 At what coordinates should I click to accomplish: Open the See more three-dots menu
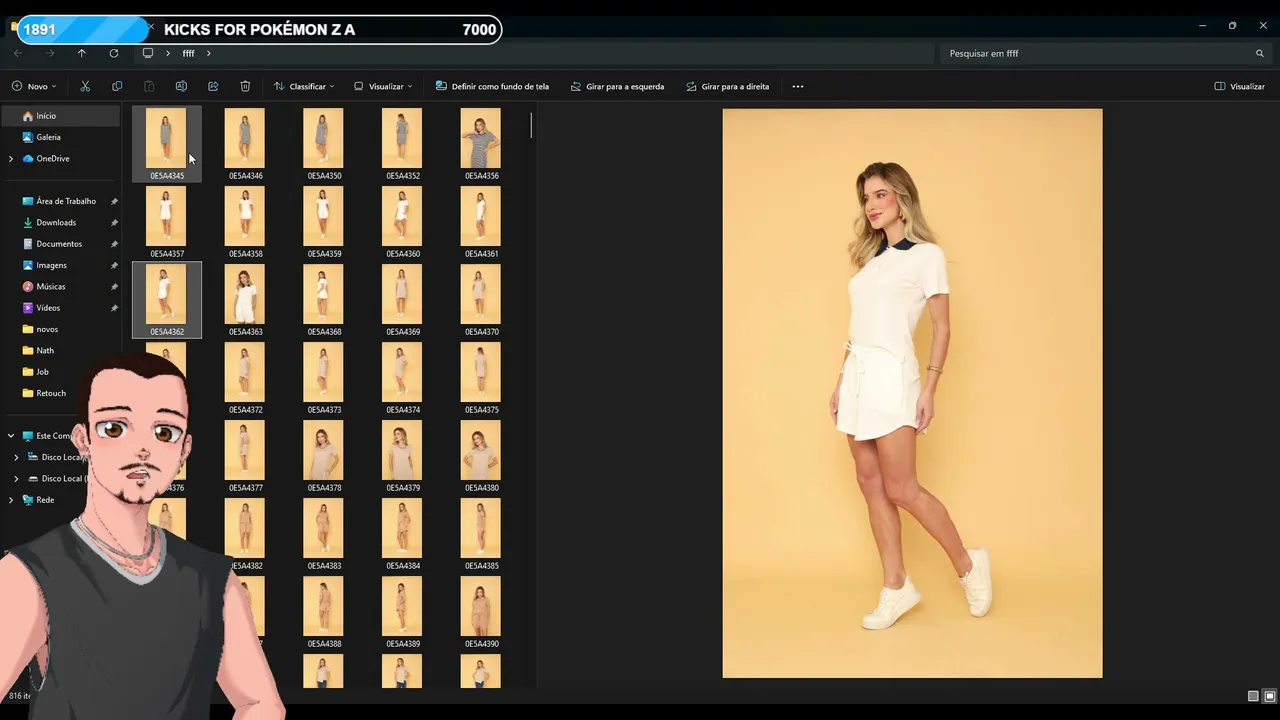(798, 86)
